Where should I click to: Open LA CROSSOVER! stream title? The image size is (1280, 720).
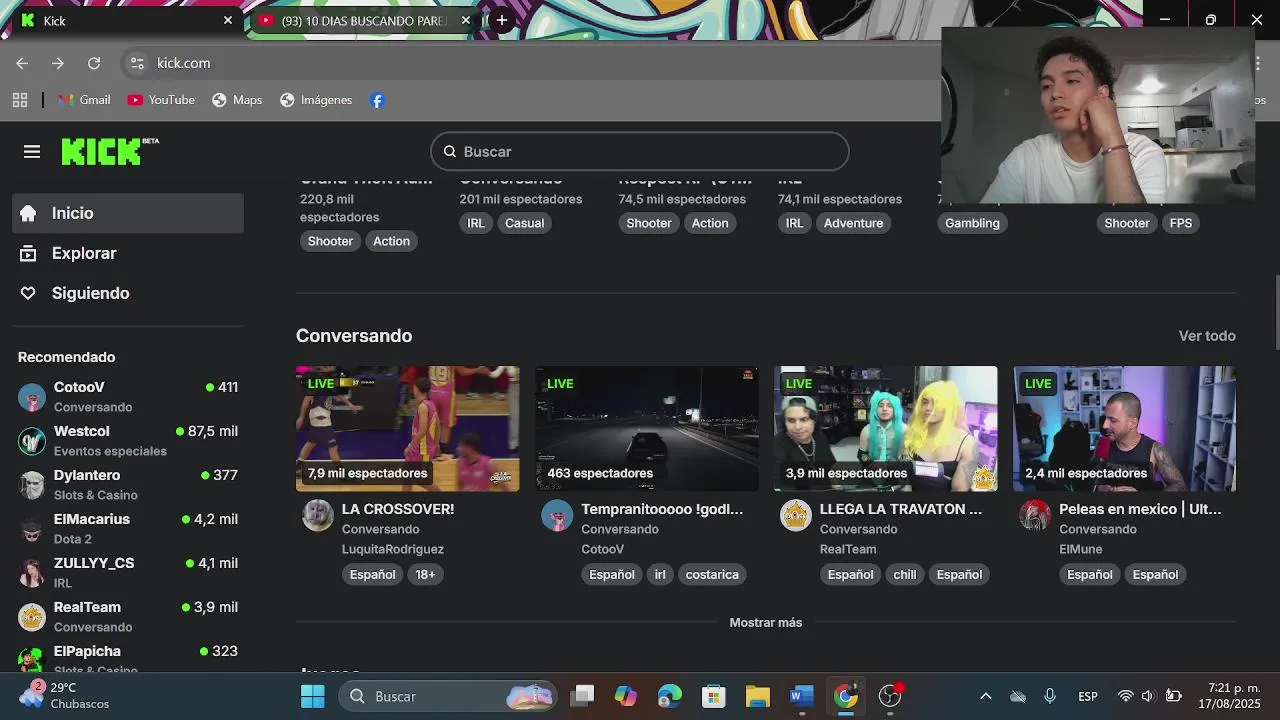398,509
